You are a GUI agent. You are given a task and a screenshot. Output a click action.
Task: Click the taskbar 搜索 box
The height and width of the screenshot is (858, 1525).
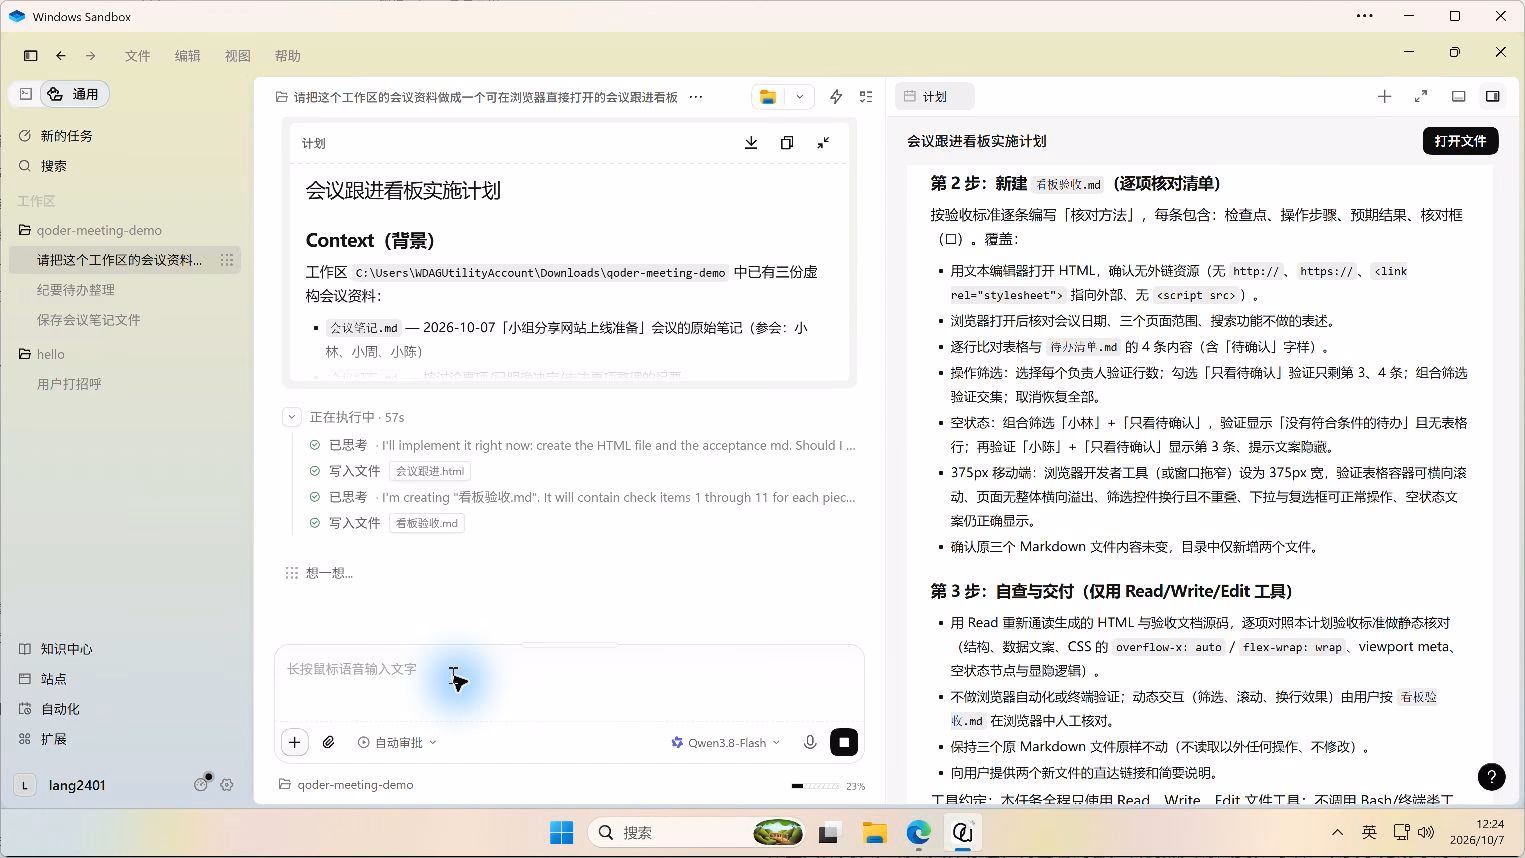(697, 832)
